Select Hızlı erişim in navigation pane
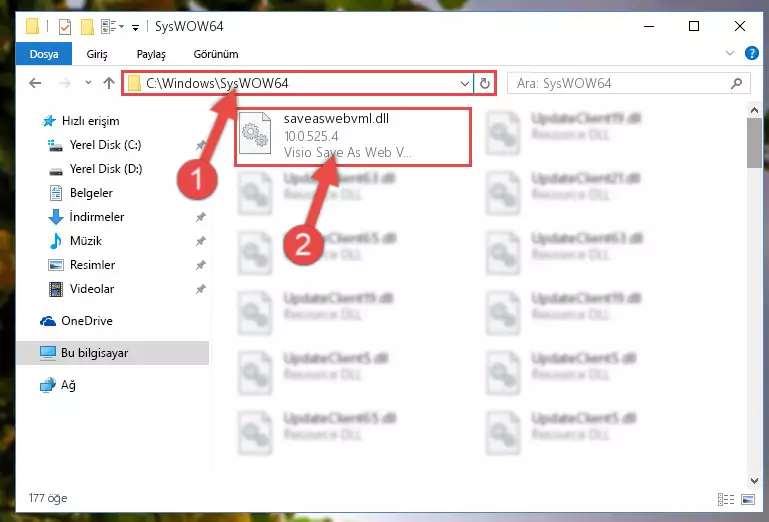Screen dimensions: 769x522 (x=90, y=121)
